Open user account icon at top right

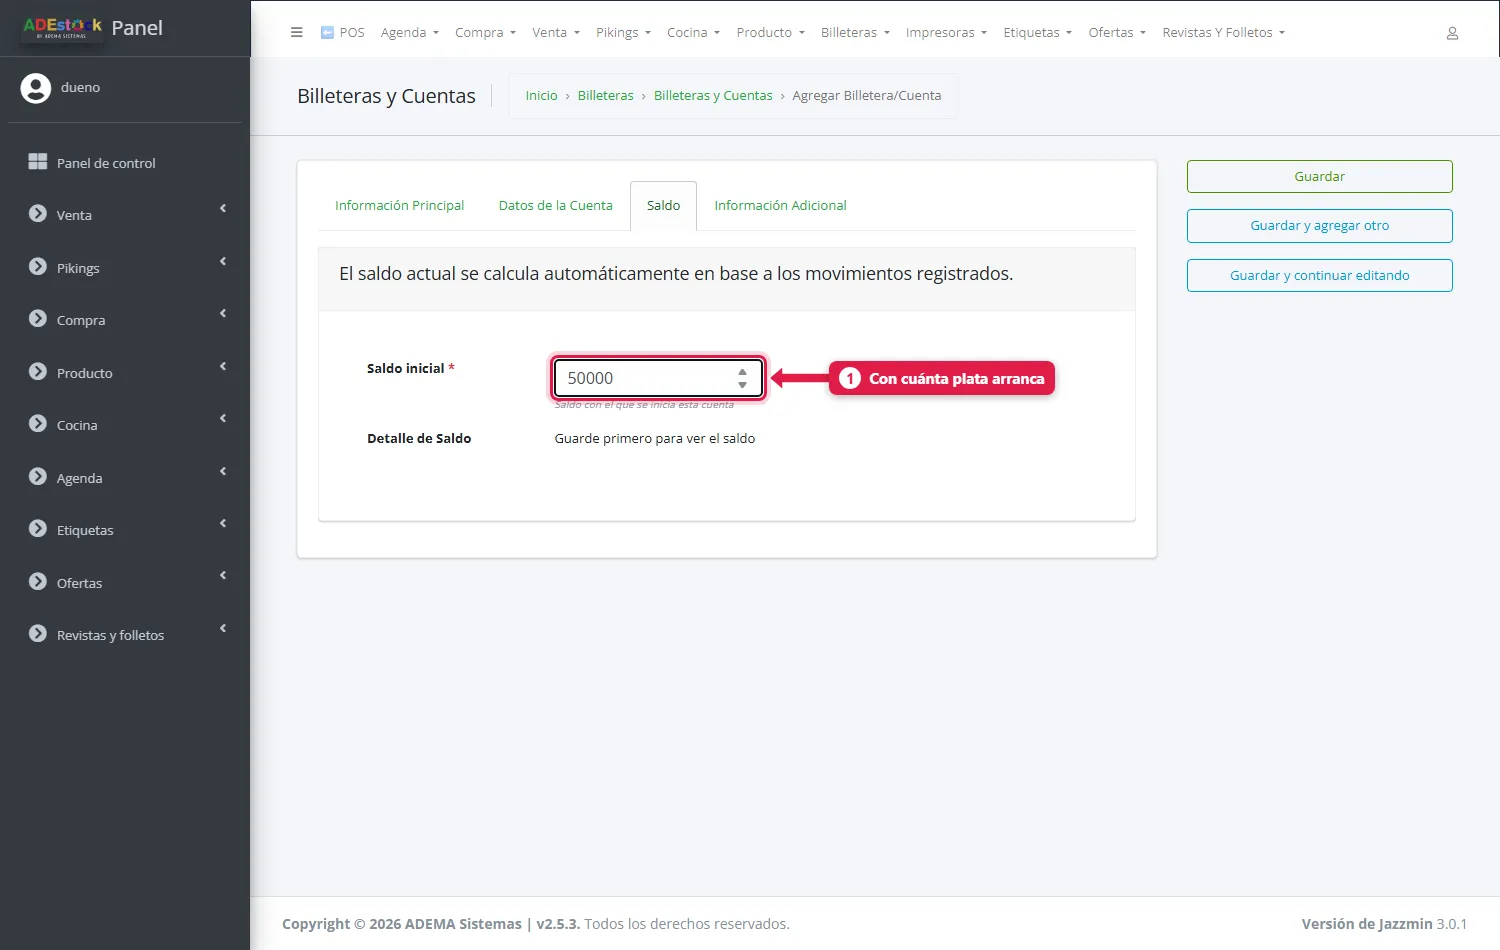[x=1452, y=33]
